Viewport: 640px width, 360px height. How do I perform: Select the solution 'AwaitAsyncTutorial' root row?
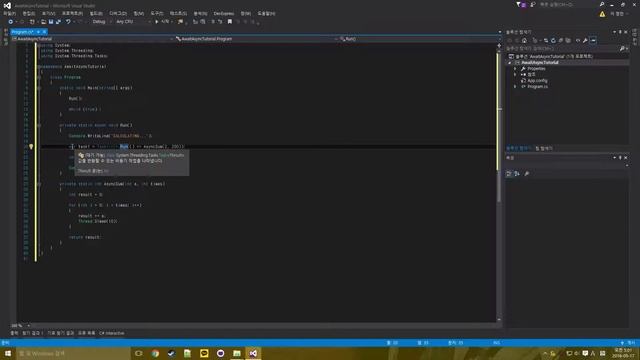[x=567, y=57]
